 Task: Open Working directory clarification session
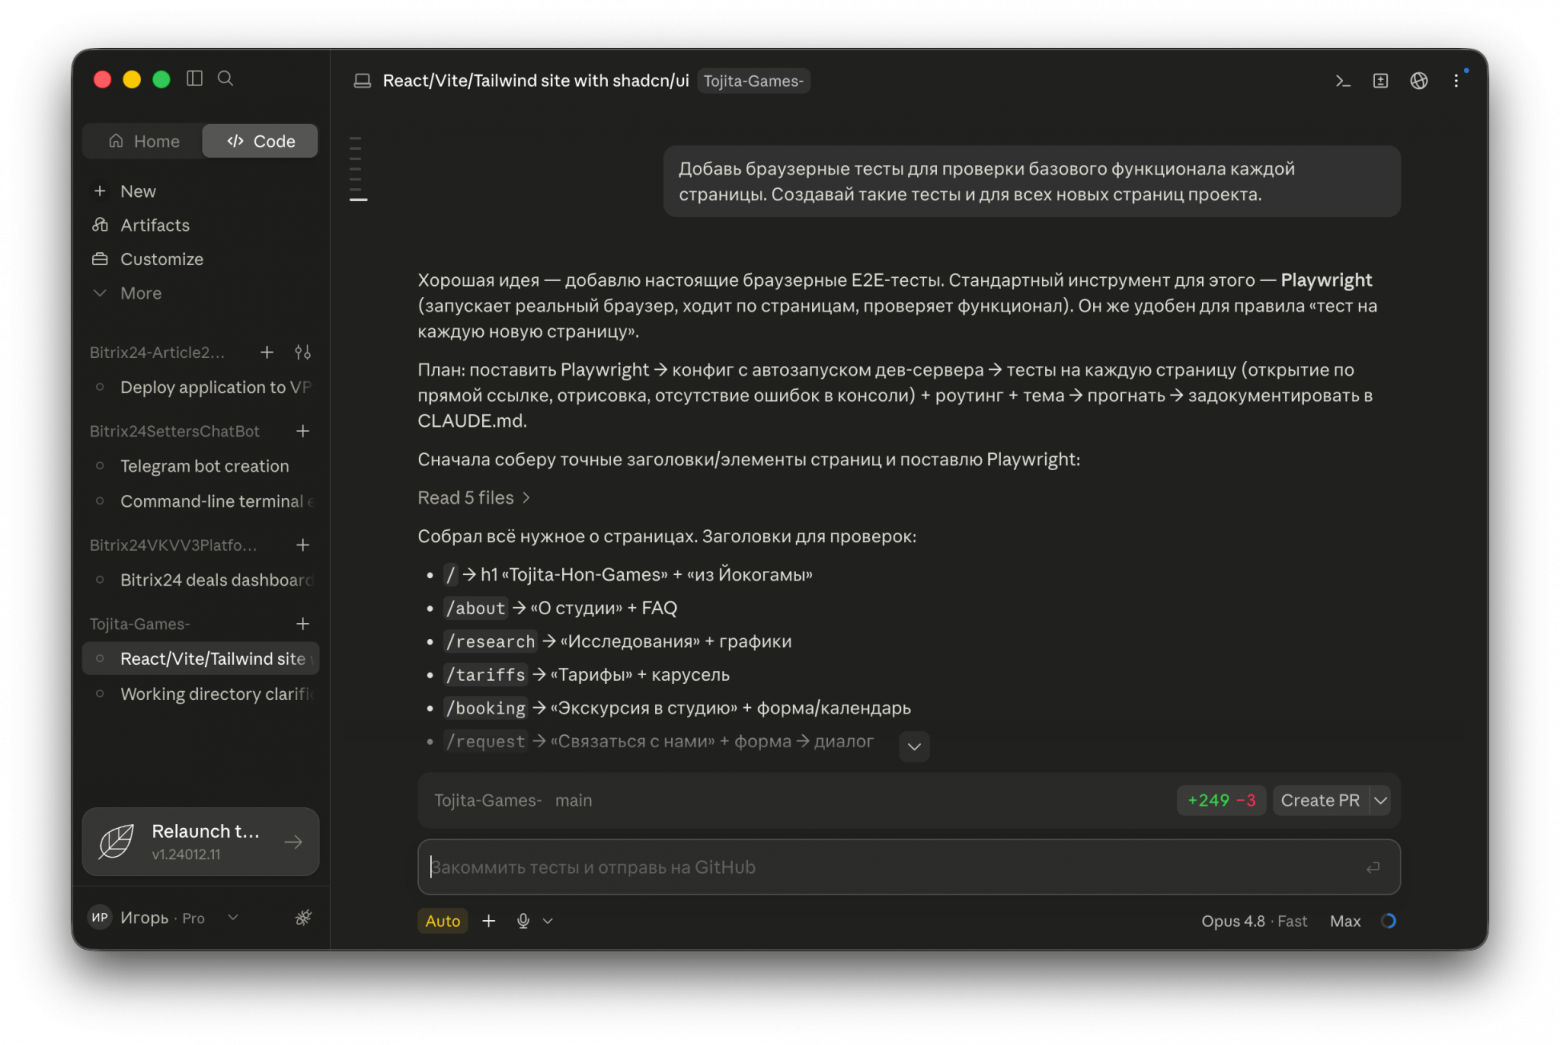point(201,694)
